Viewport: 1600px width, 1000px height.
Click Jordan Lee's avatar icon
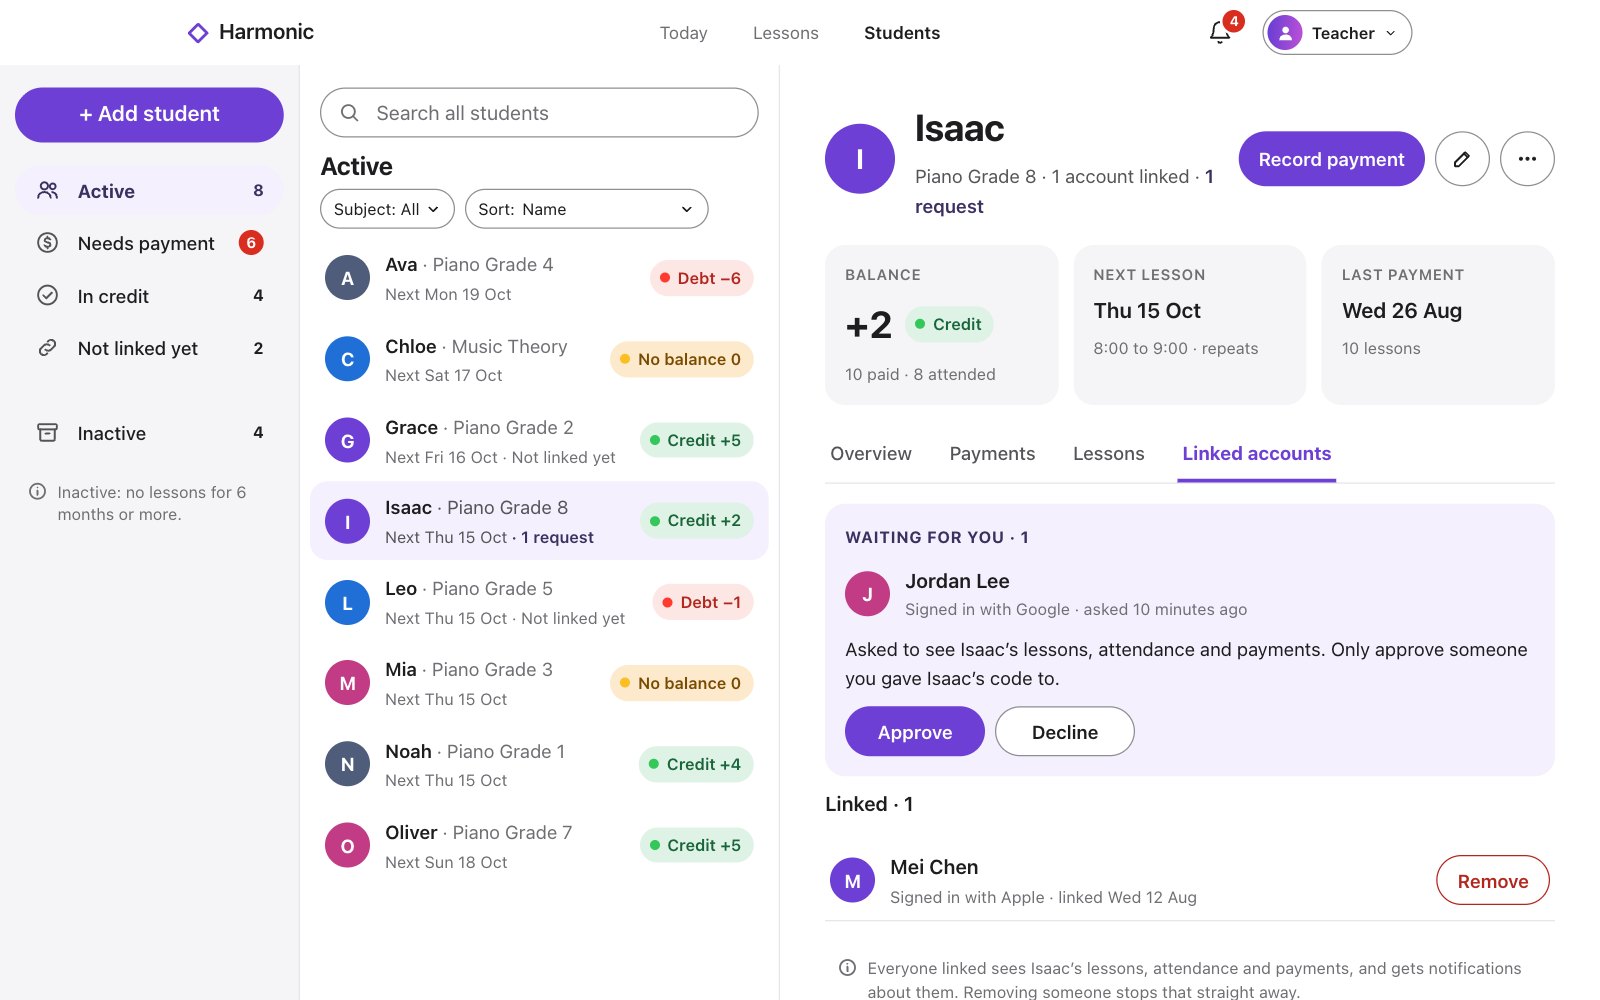(x=867, y=594)
